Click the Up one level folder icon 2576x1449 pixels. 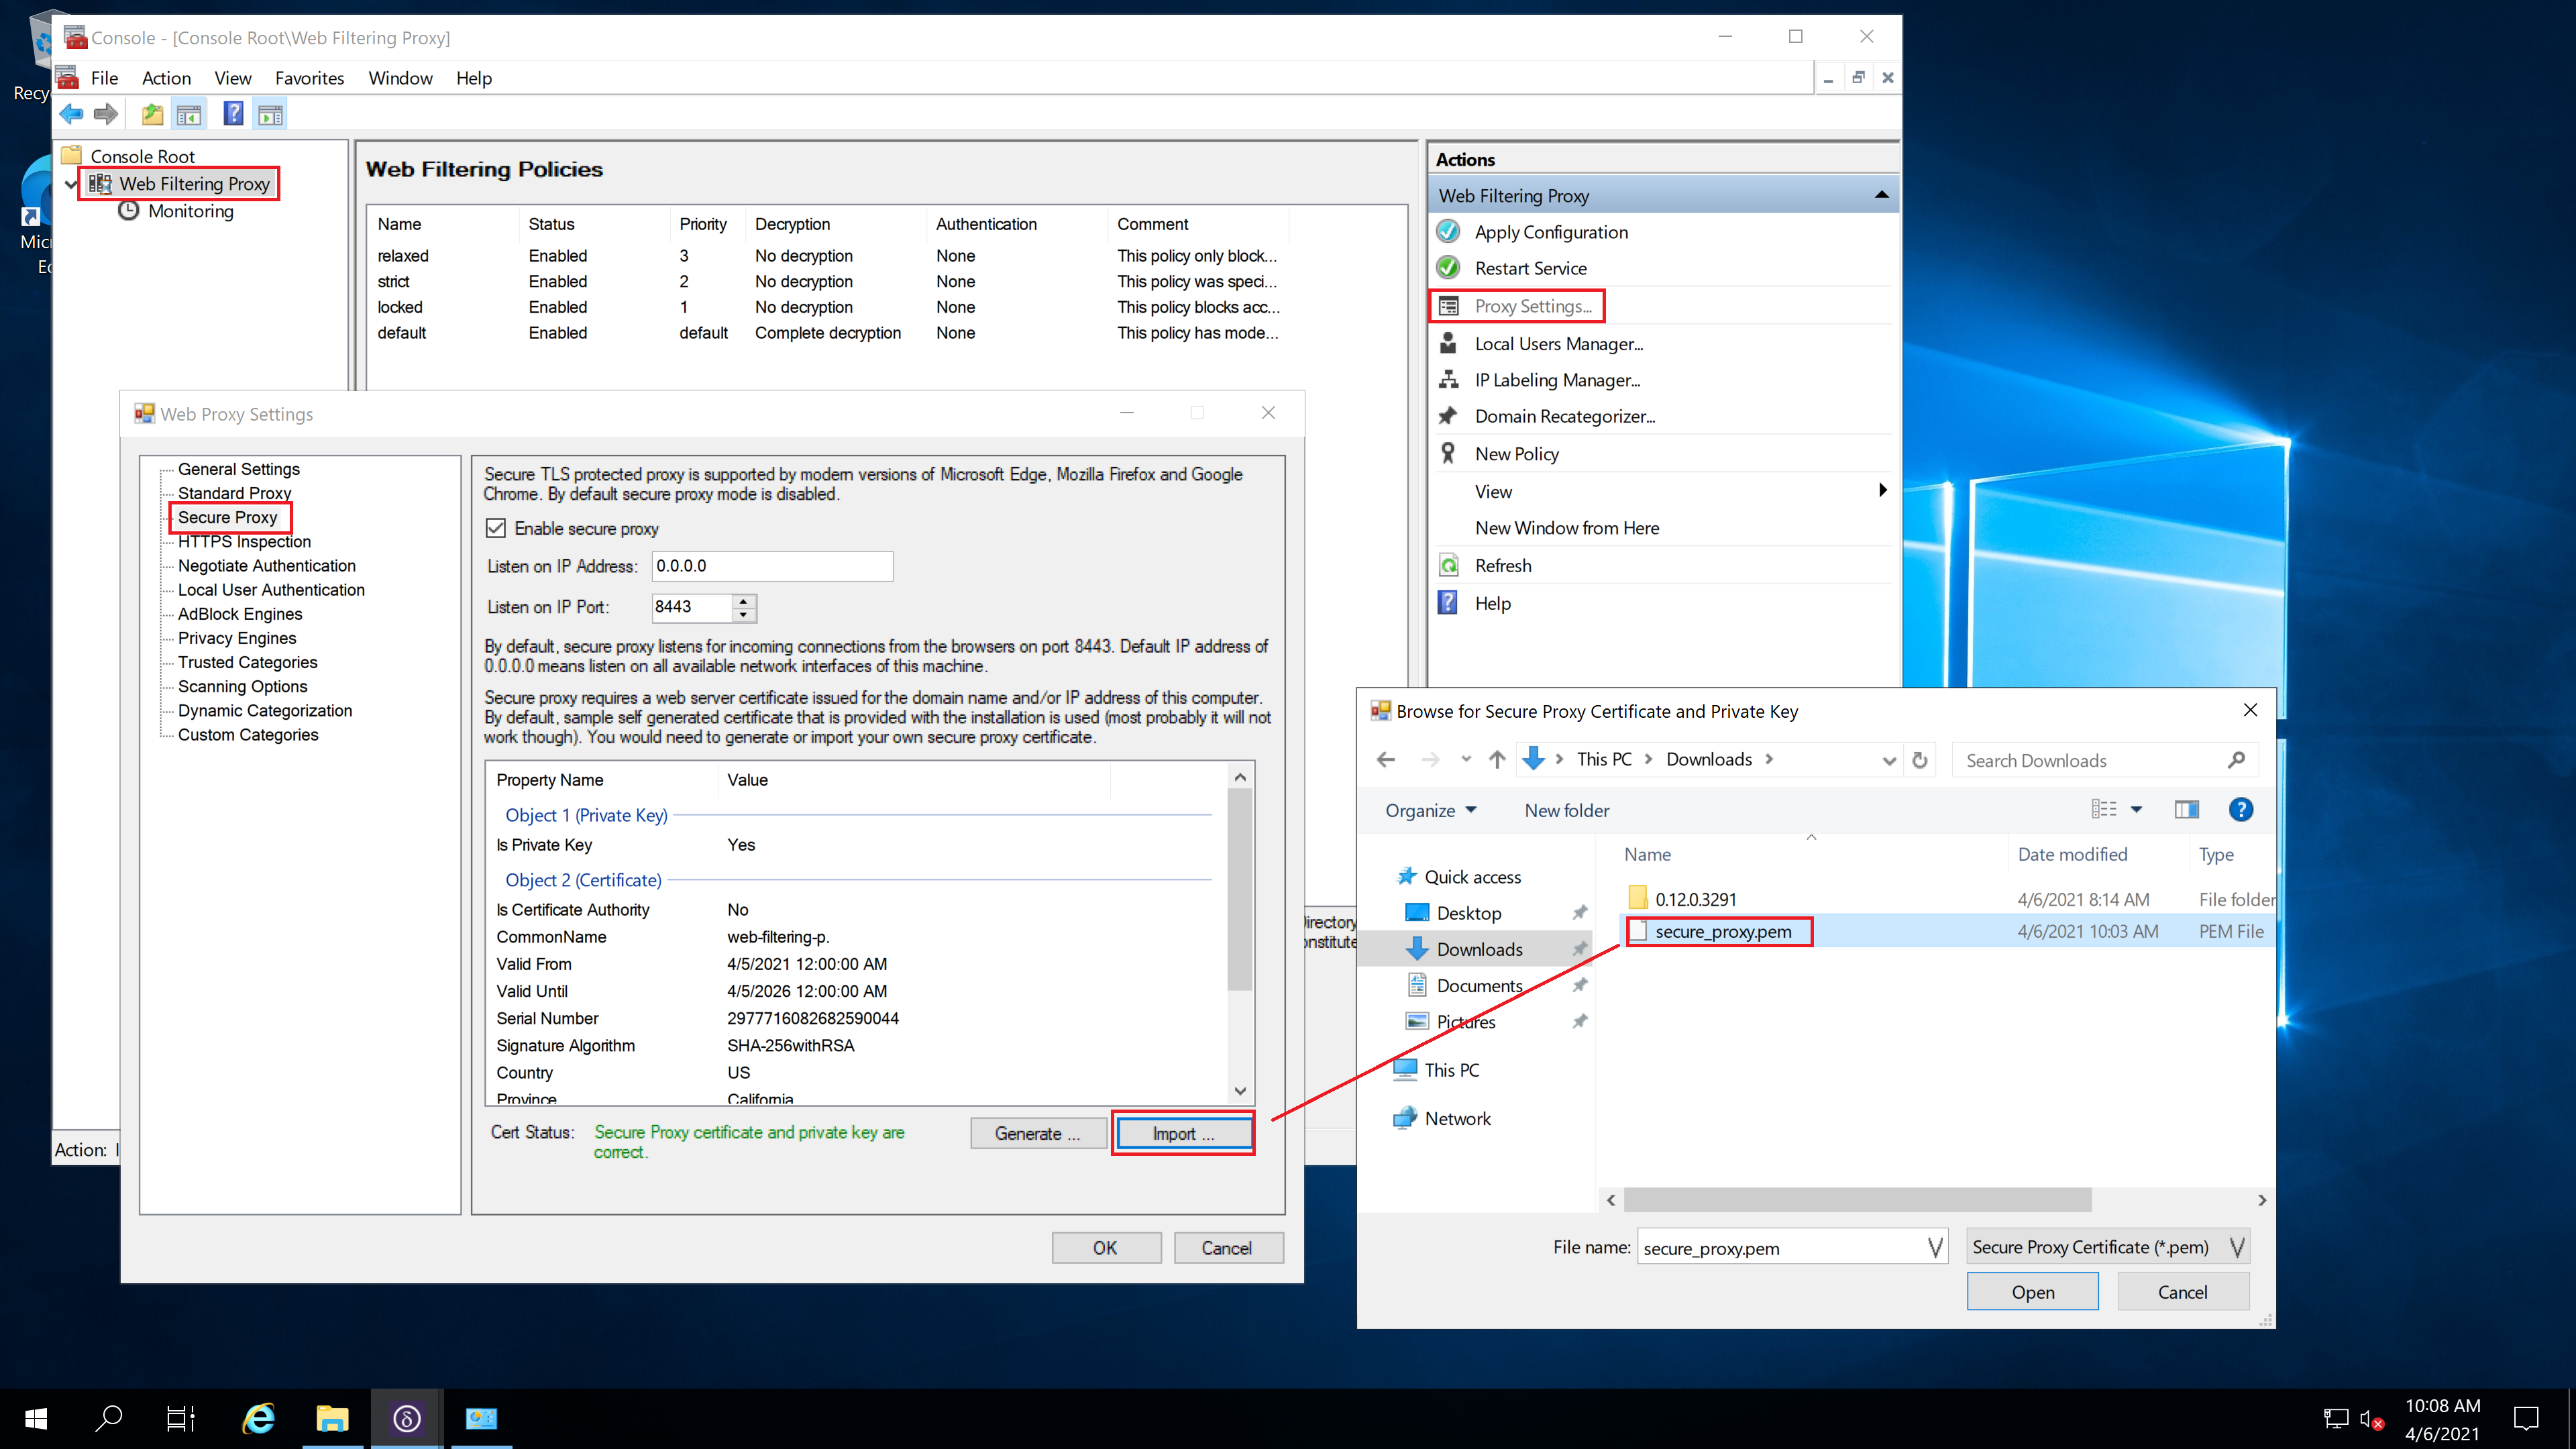coord(152,115)
